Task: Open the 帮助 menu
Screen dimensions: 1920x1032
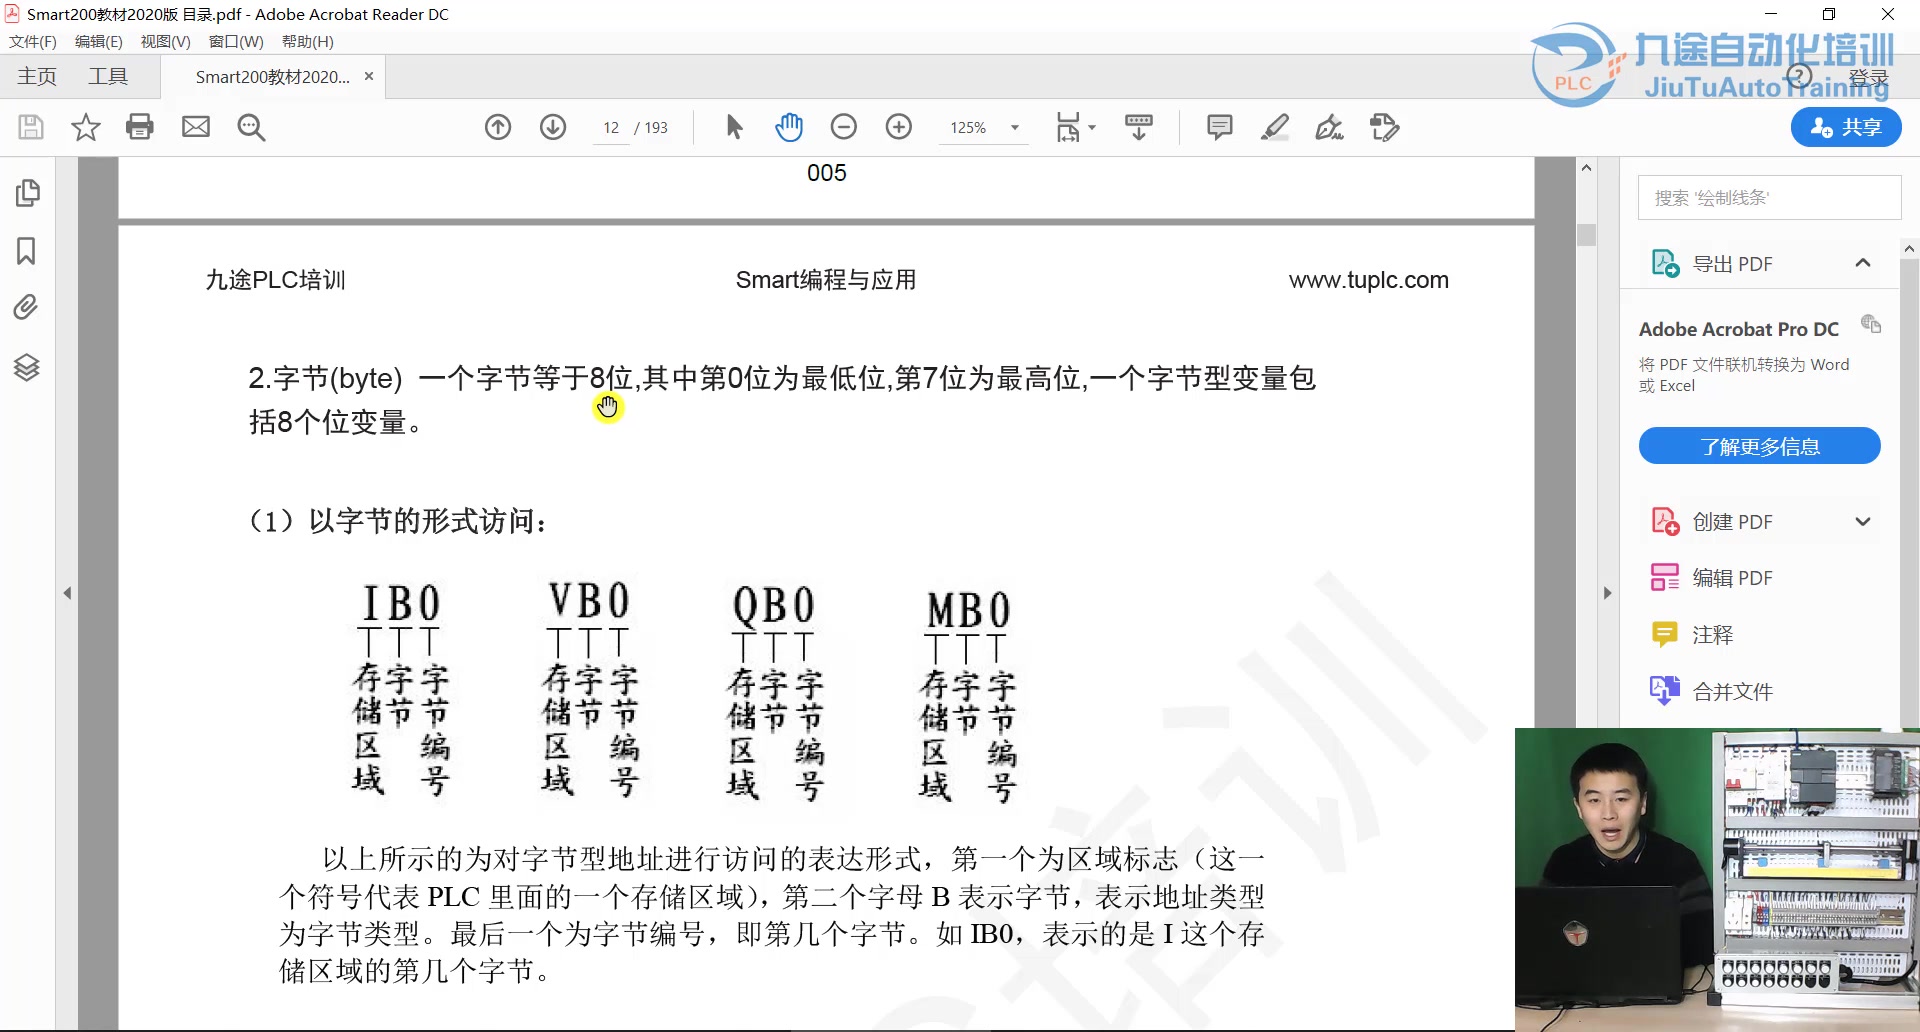Action: 307,41
